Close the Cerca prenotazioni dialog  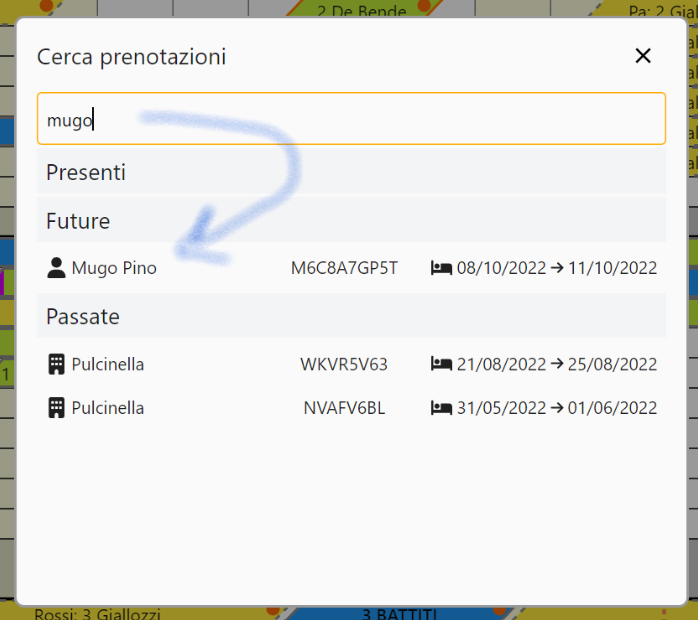[643, 56]
